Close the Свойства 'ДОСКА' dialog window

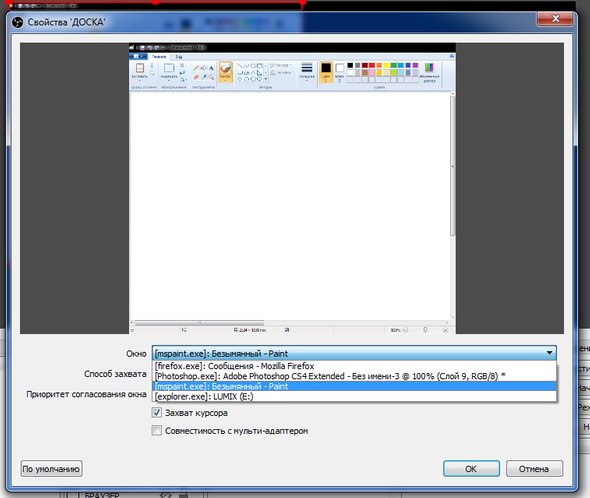(x=555, y=18)
